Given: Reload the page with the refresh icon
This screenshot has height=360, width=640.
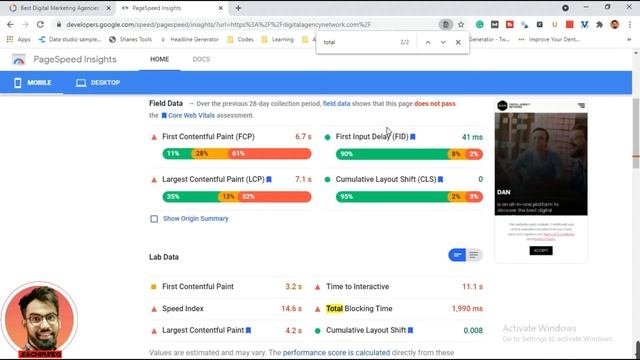Looking at the screenshot, I should (x=40, y=24).
